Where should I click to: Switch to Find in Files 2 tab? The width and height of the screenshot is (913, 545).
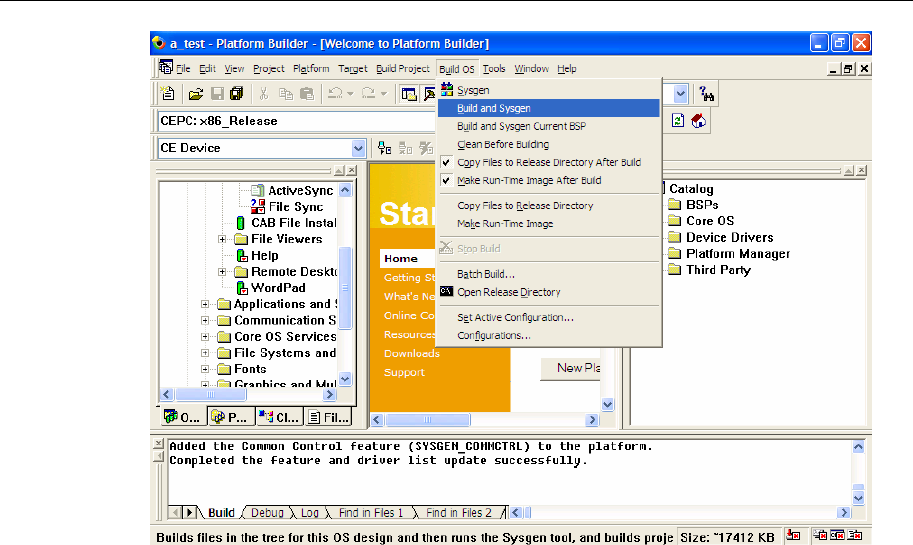click(459, 512)
